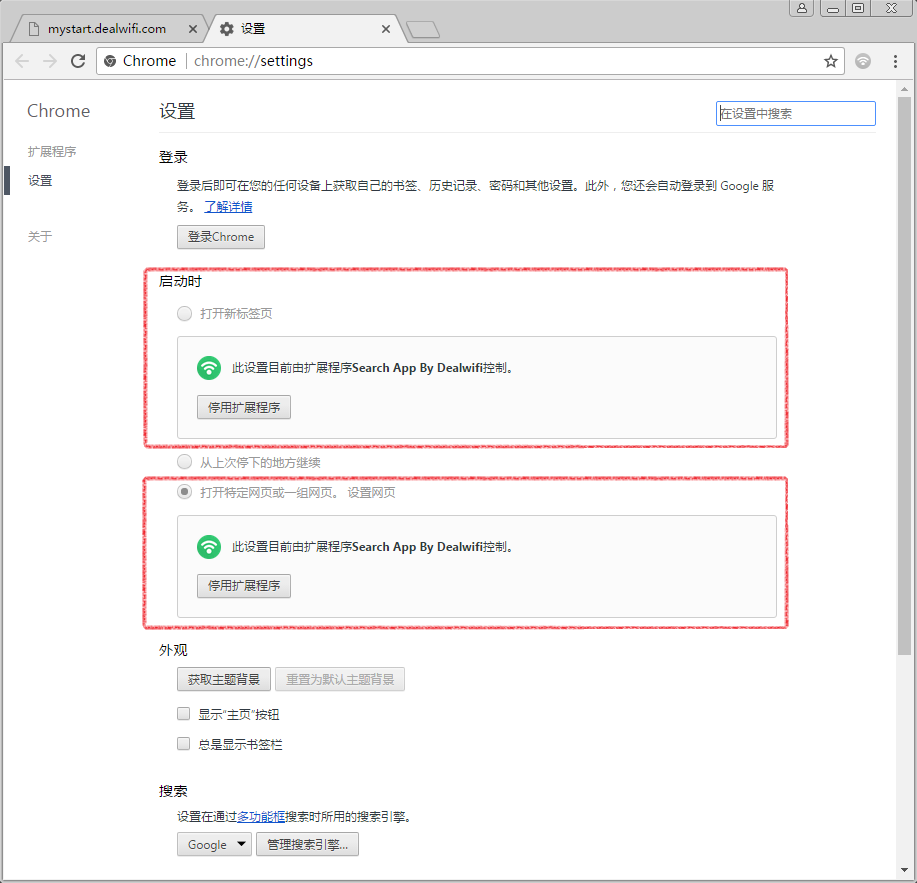Expand the Google search engine dropdown
The width and height of the screenshot is (917, 883).
[x=214, y=844]
